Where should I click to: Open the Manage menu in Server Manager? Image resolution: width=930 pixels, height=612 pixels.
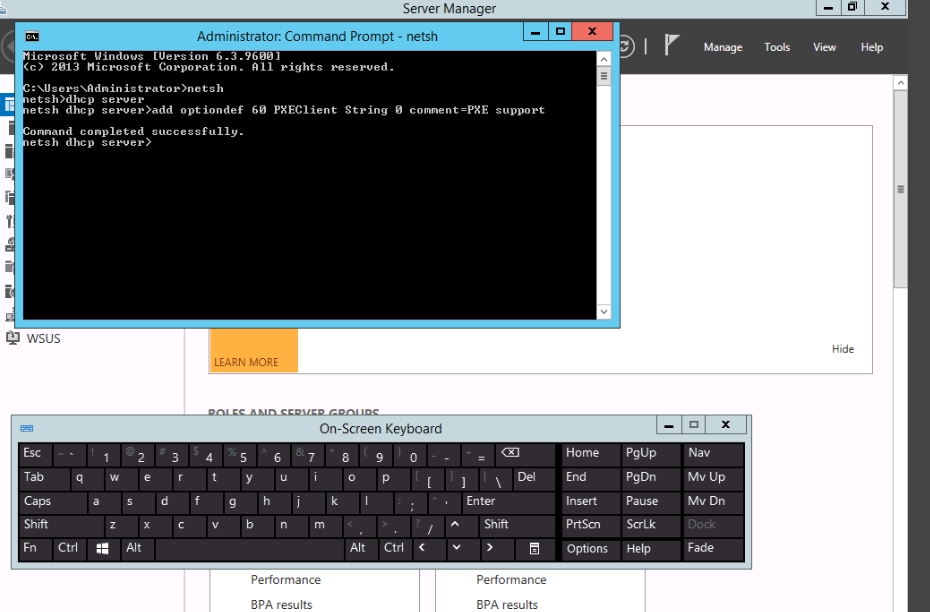pos(722,47)
